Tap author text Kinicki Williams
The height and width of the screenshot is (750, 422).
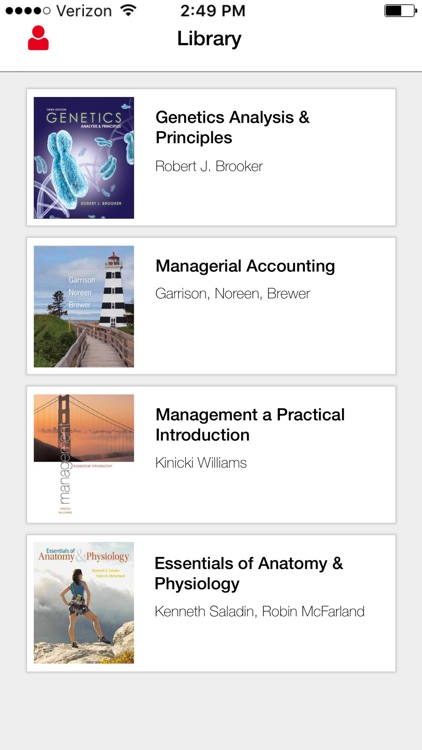(201, 463)
